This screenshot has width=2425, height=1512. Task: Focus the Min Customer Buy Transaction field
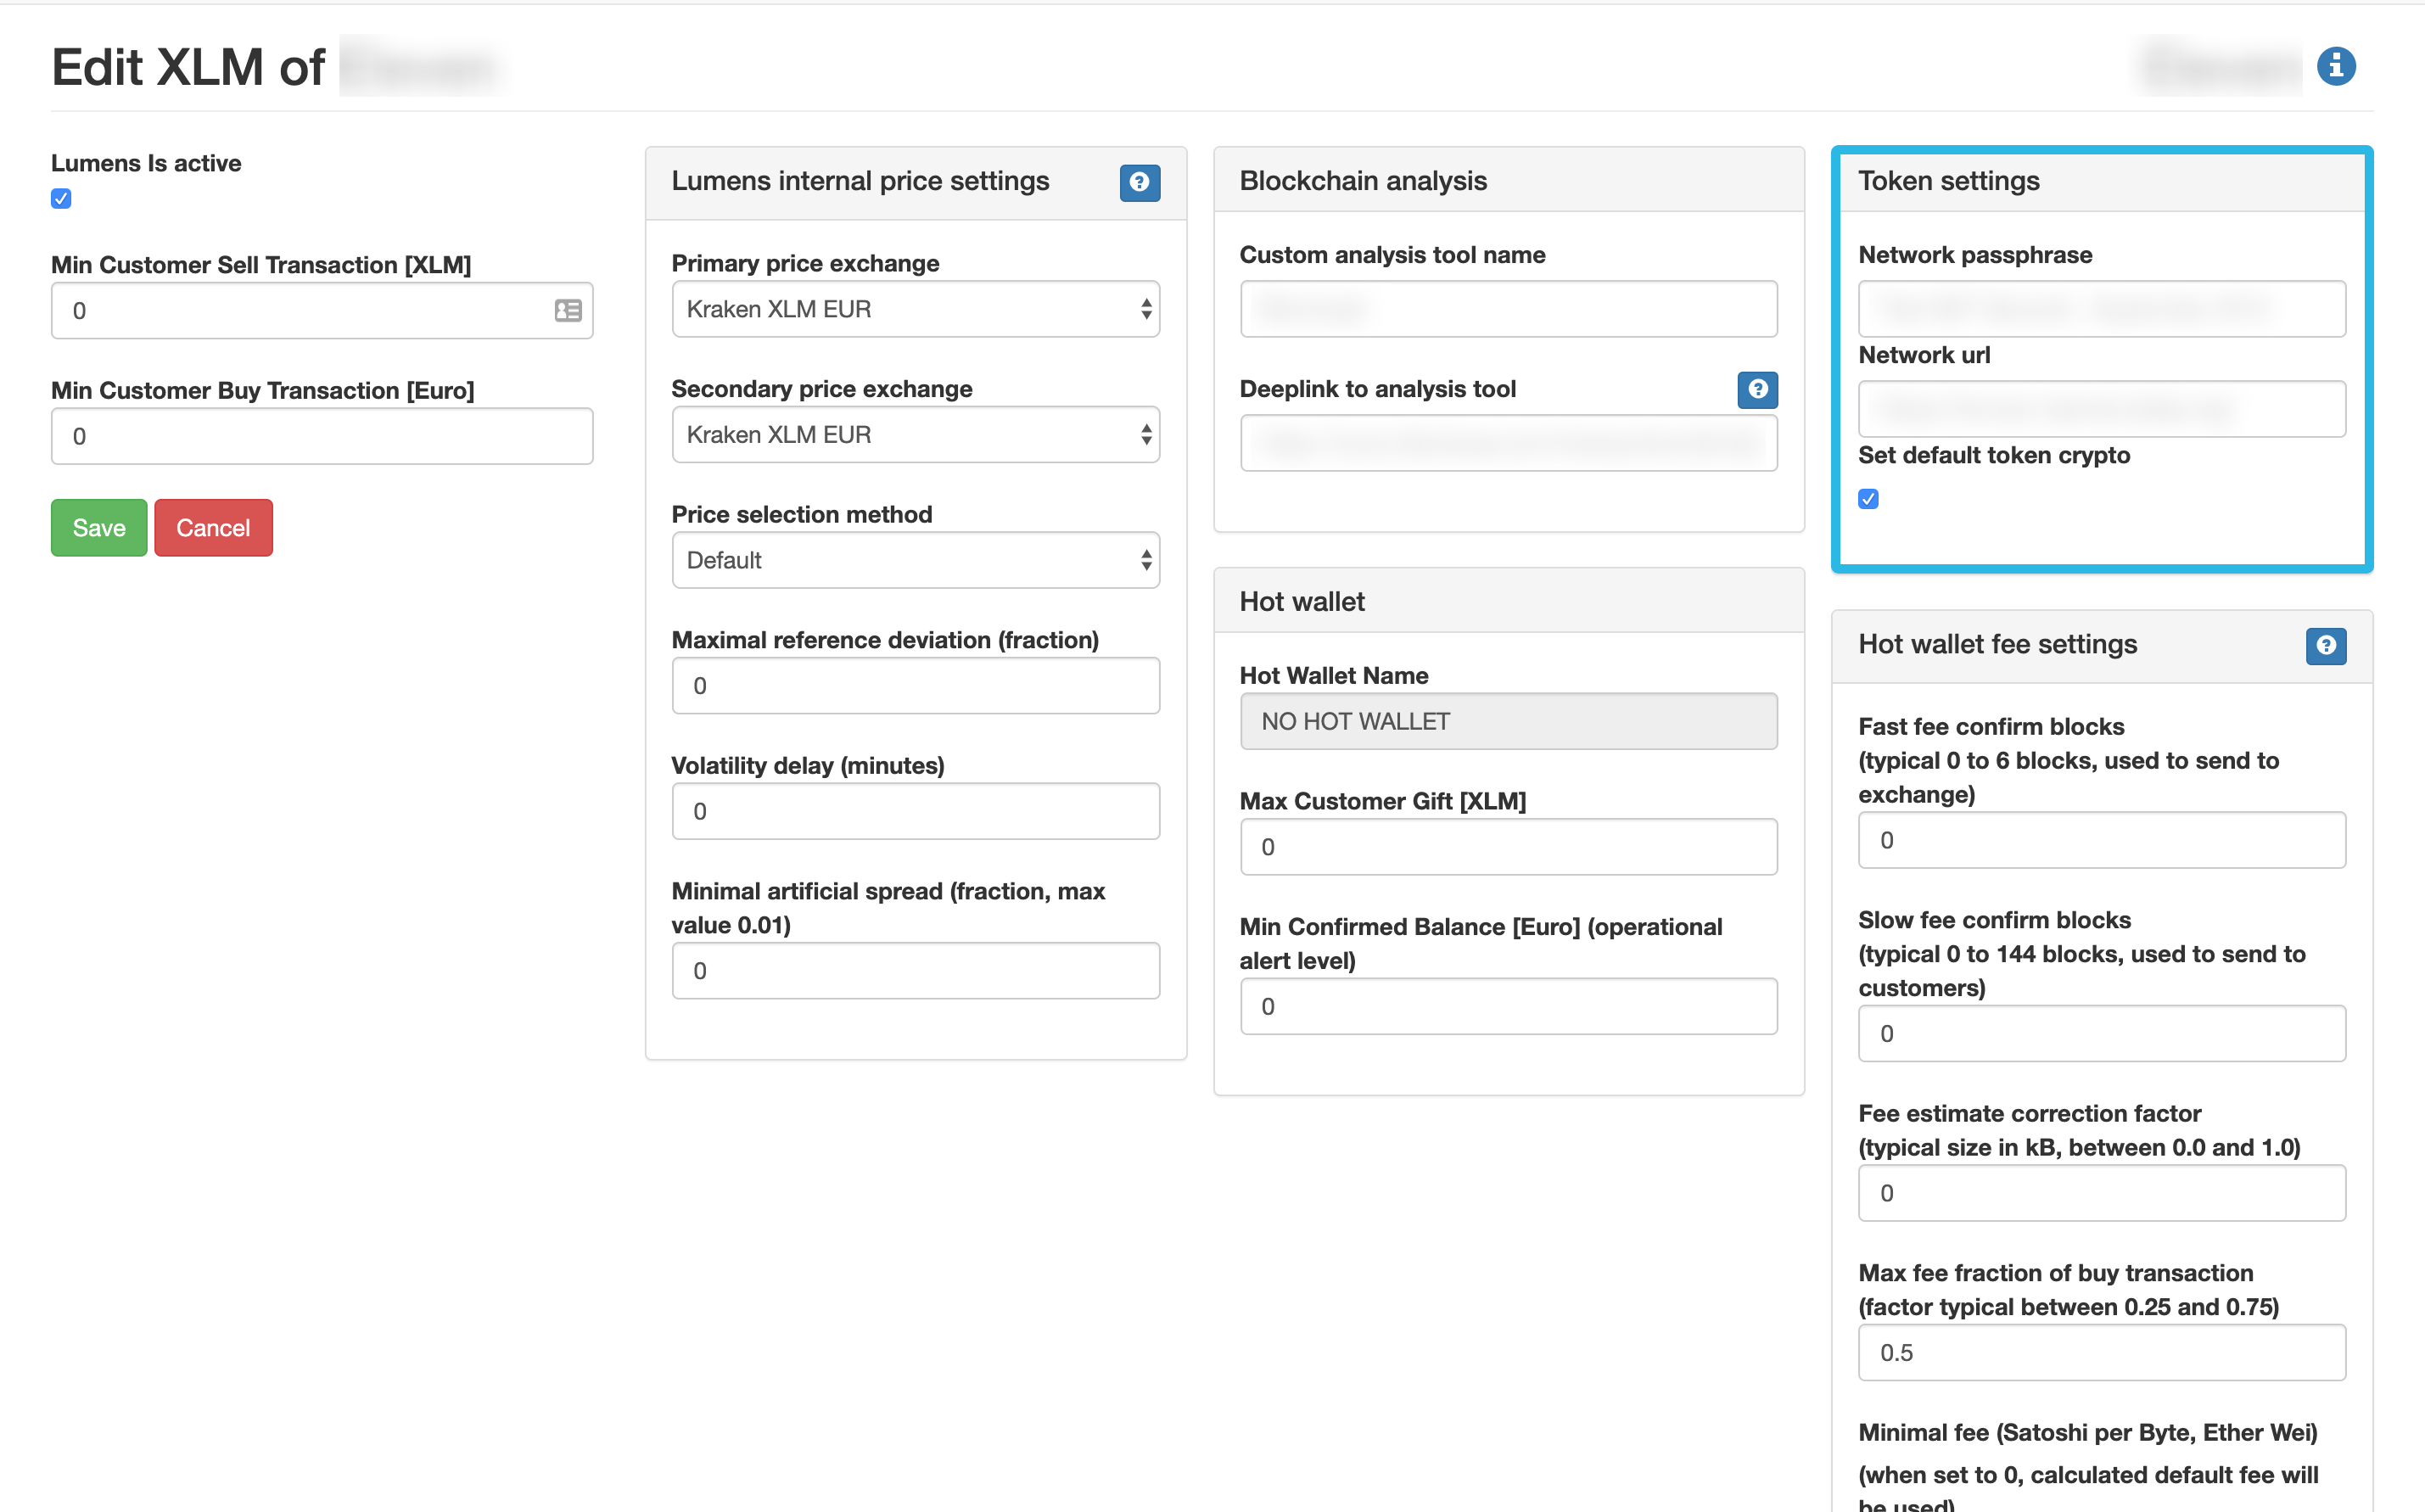321,436
